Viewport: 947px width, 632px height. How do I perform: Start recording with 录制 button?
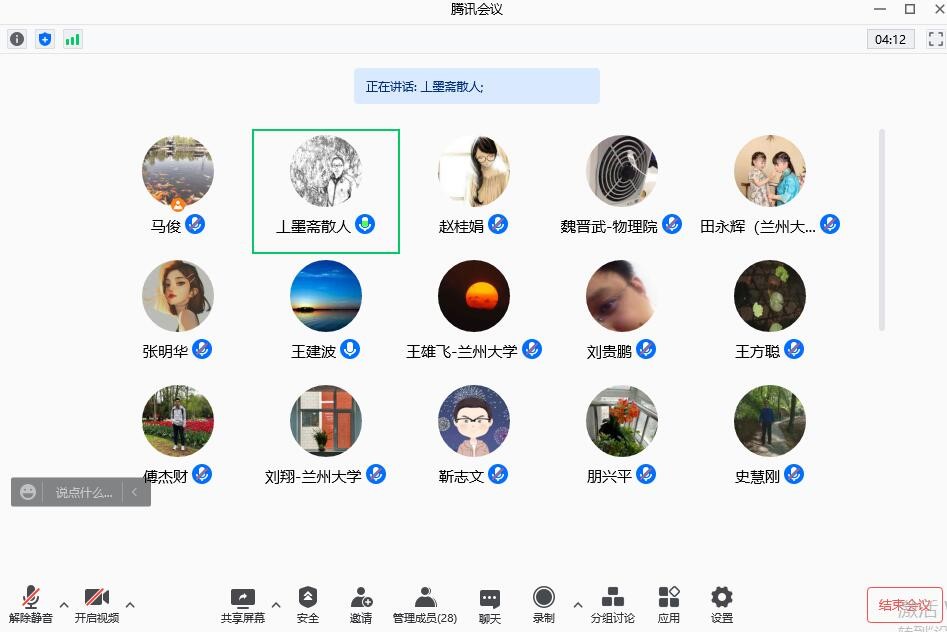(x=544, y=604)
